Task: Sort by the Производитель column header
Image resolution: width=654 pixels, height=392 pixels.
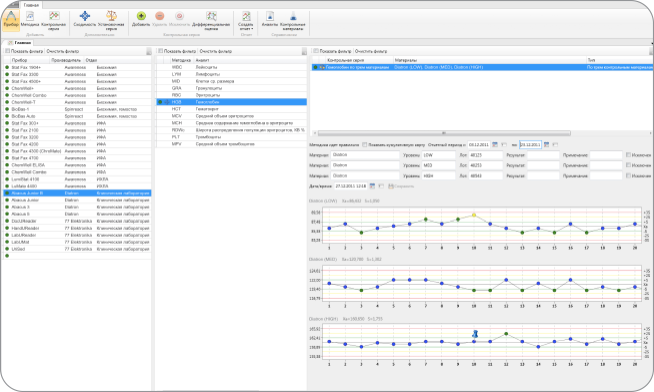Action: 67,60
